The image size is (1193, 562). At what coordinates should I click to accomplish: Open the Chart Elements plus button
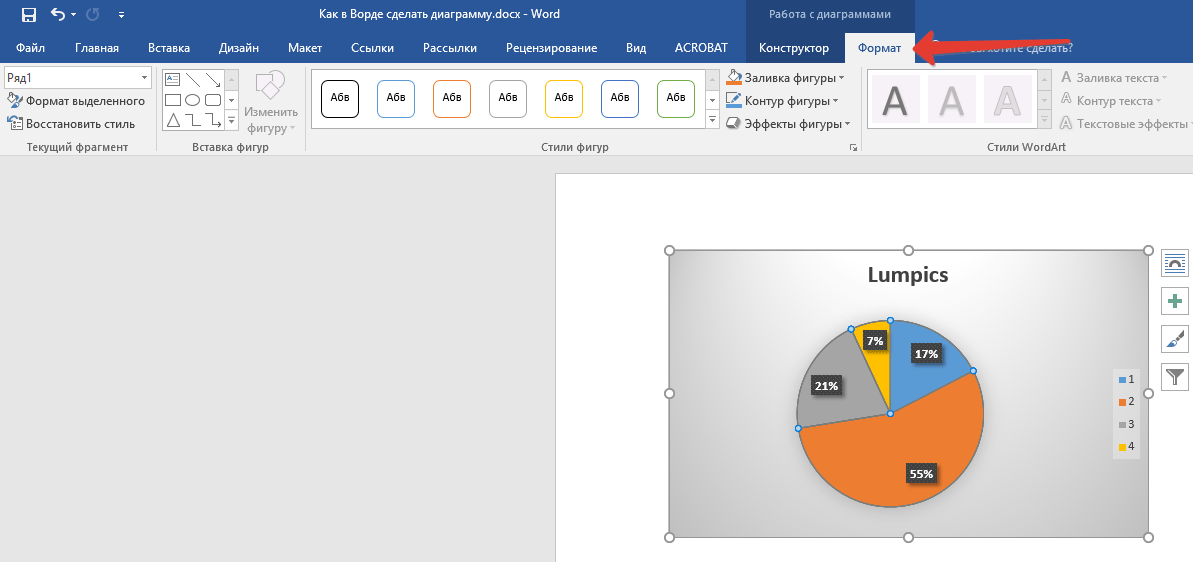(x=1175, y=301)
